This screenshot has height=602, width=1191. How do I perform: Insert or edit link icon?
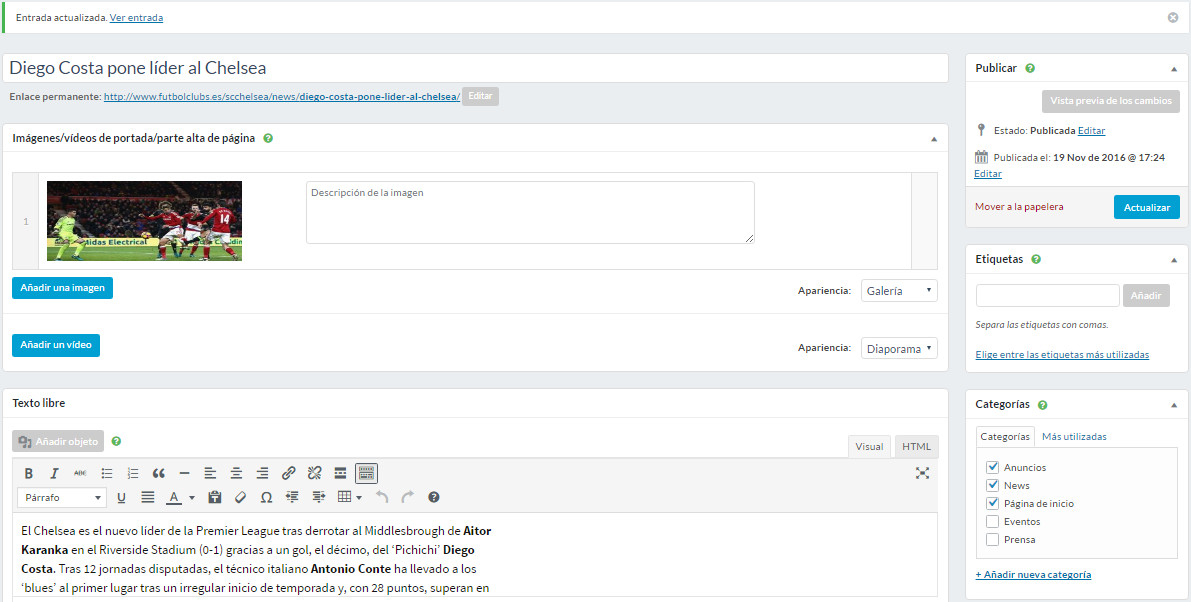point(289,474)
